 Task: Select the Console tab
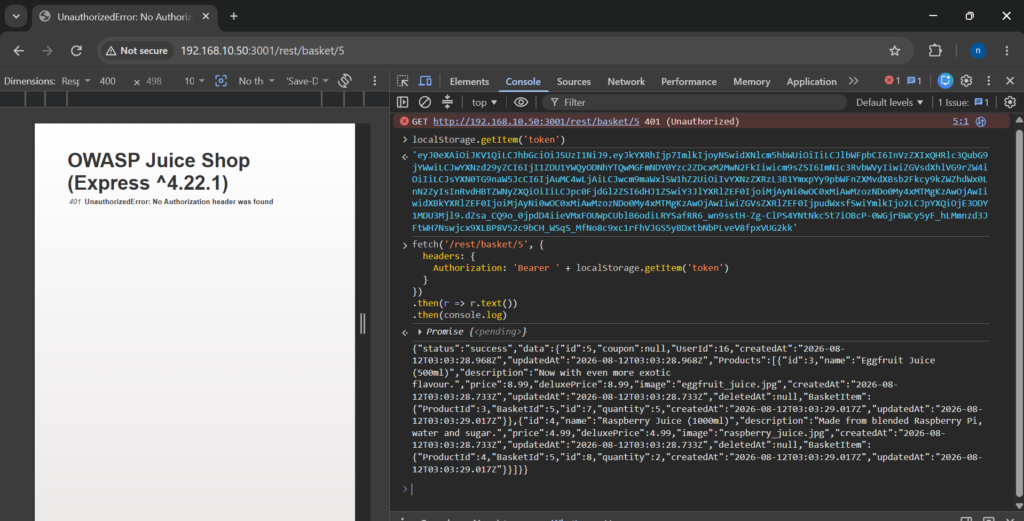(x=523, y=82)
